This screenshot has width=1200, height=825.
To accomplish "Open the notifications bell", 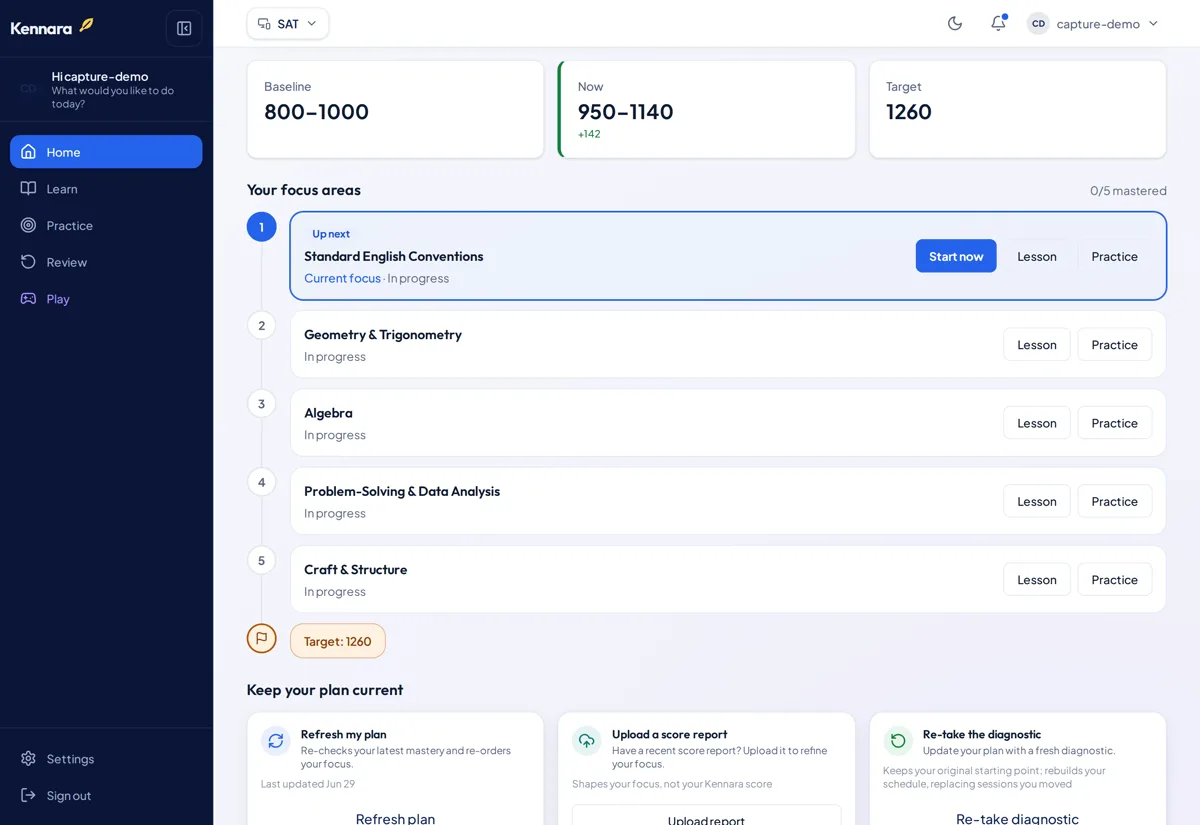I will (x=998, y=23).
